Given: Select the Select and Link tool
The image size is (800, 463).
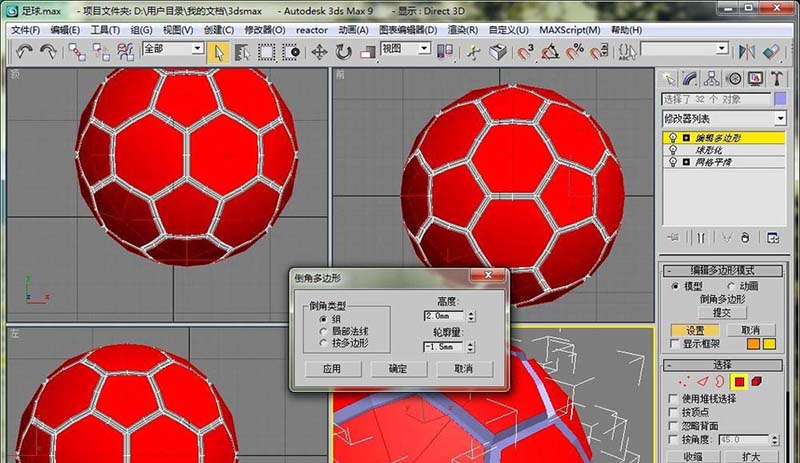Looking at the screenshot, I should coord(77,52).
